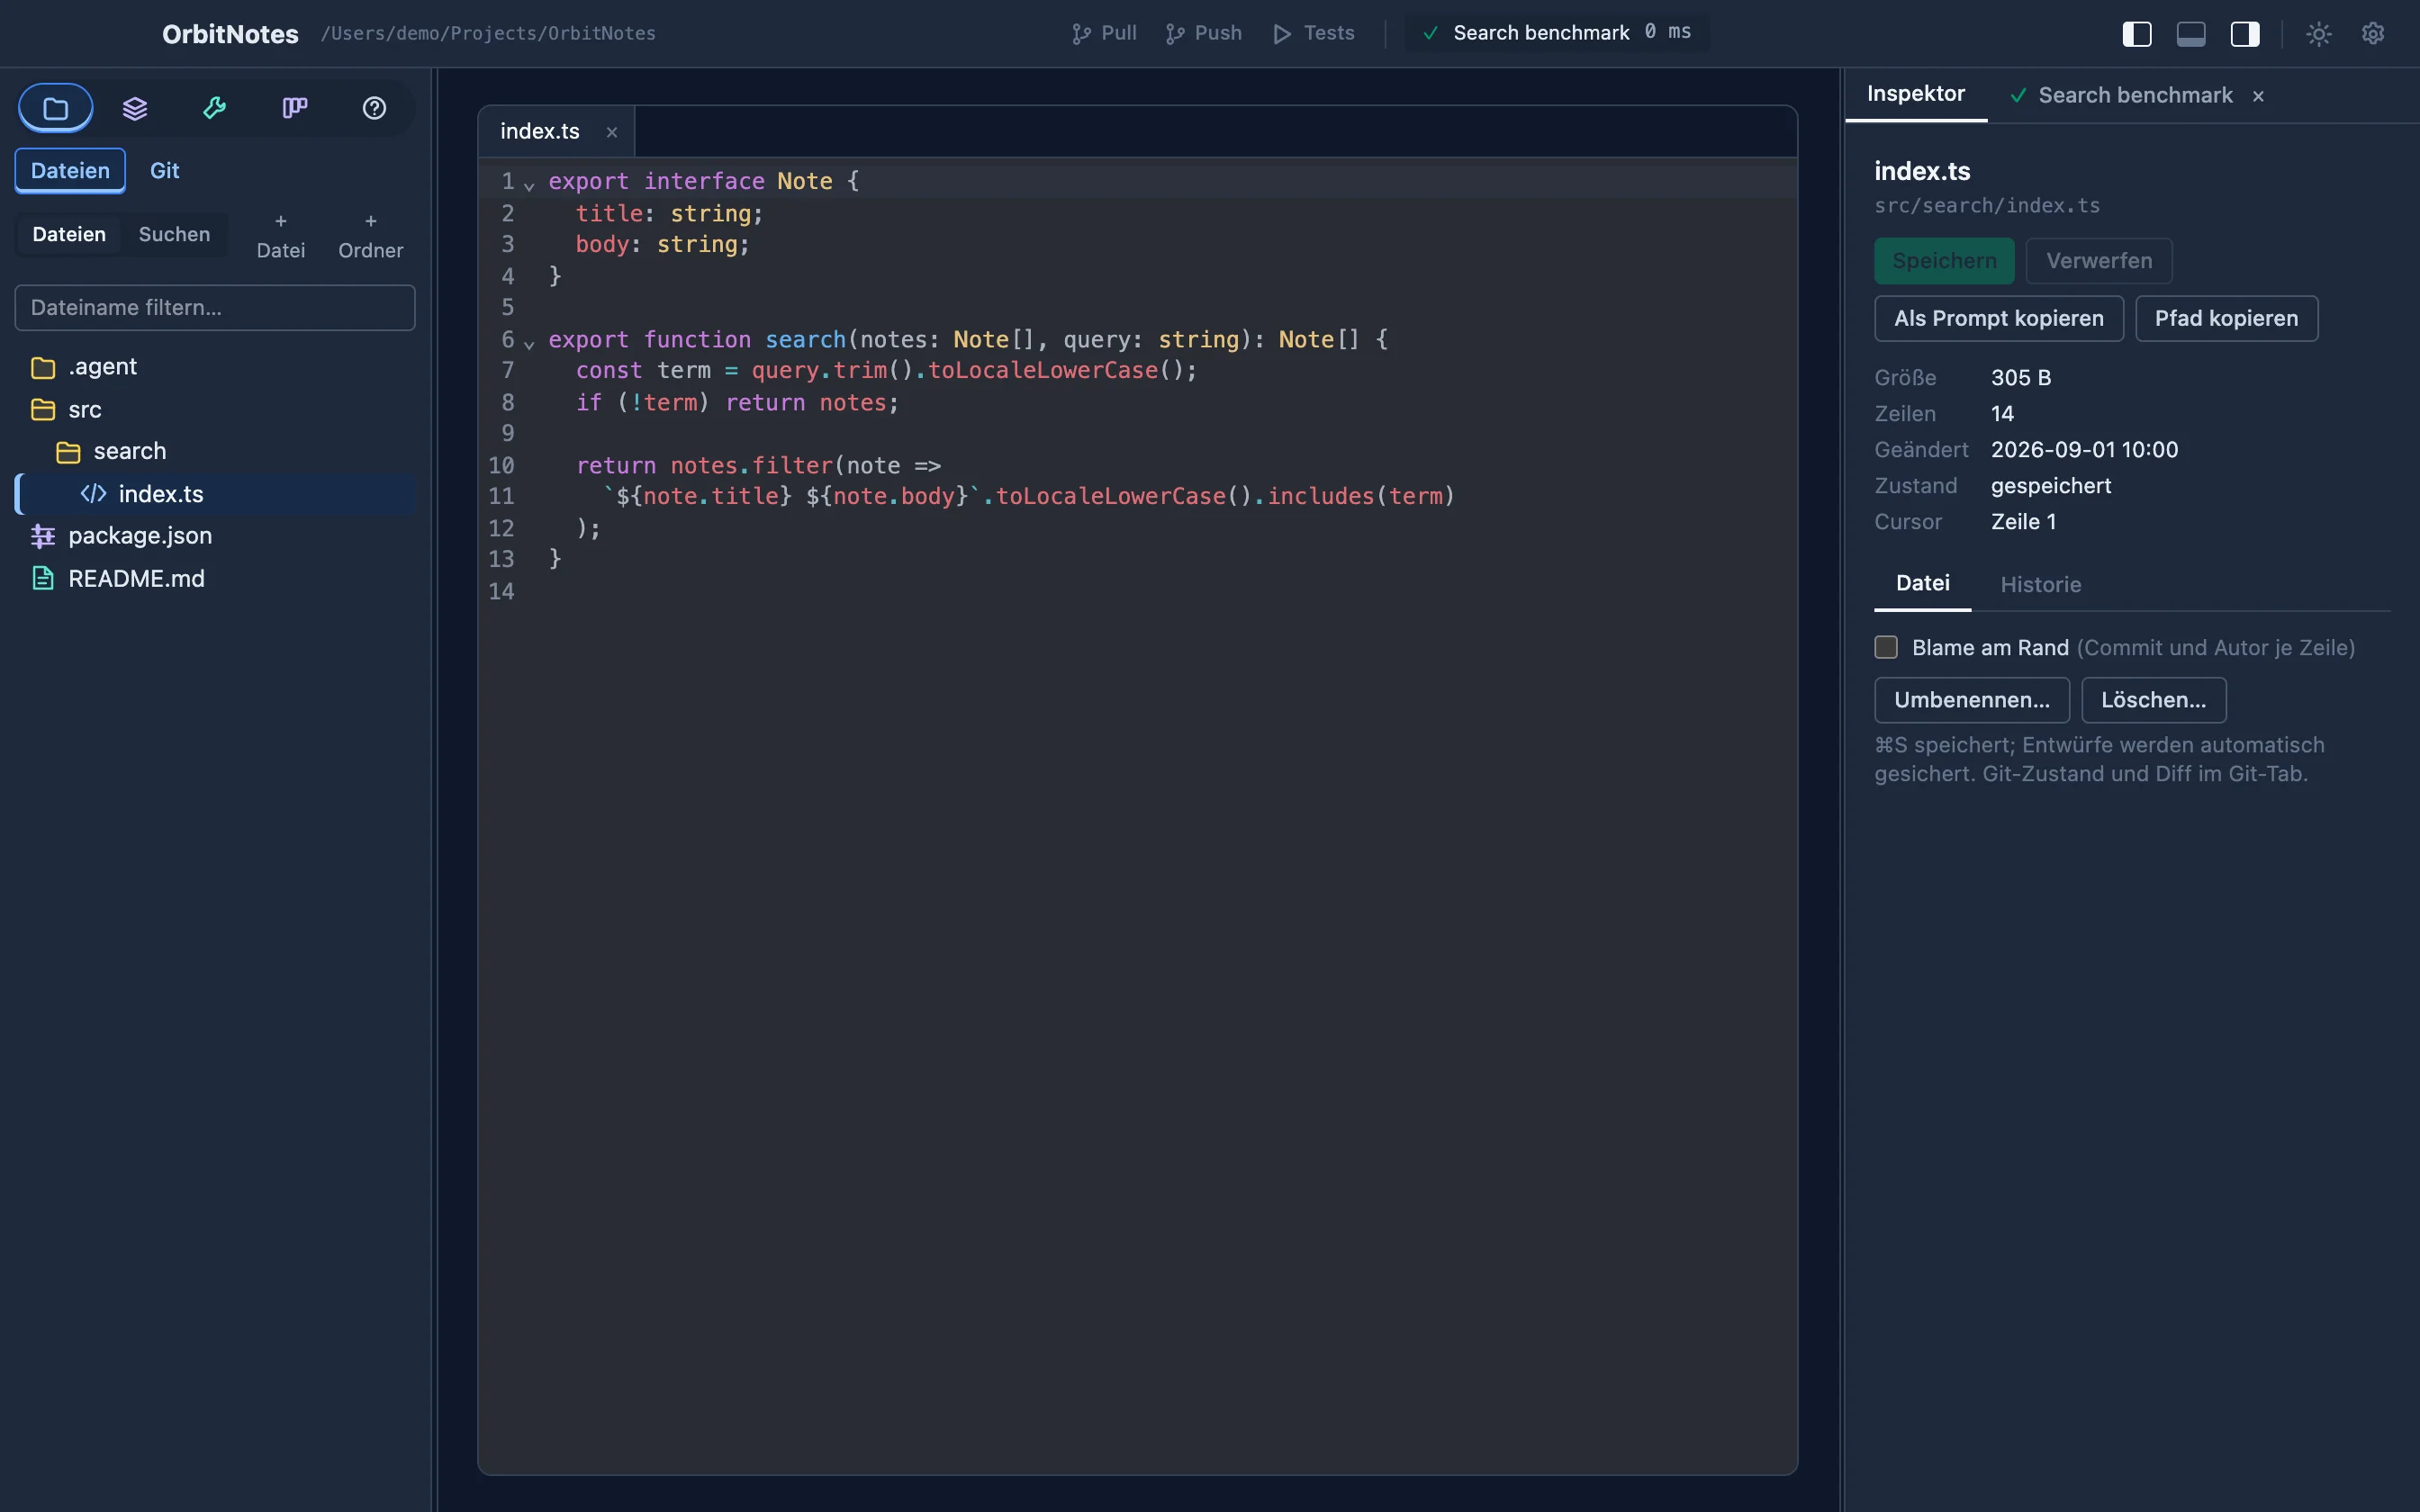Expand the .agent folder
The height and width of the screenshot is (1512, 2420).
[215, 367]
